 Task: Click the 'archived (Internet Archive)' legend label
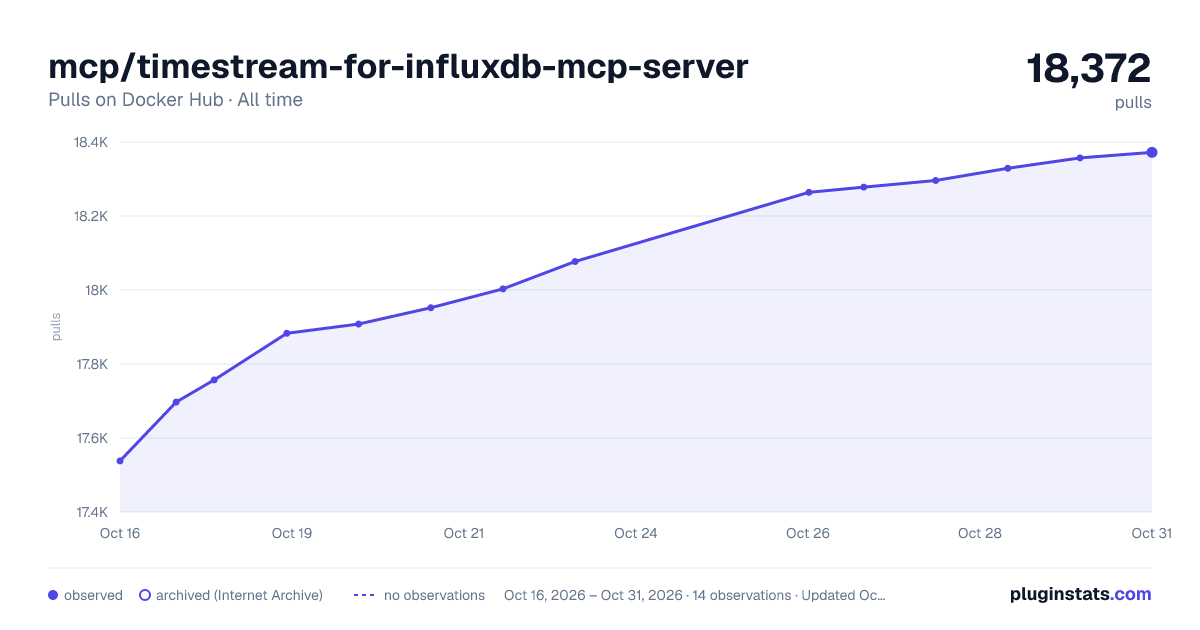coord(239,595)
